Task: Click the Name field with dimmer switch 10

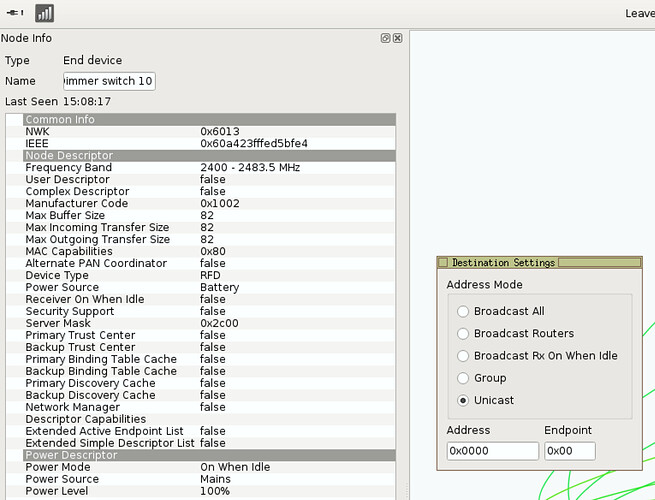Action: click(109, 81)
